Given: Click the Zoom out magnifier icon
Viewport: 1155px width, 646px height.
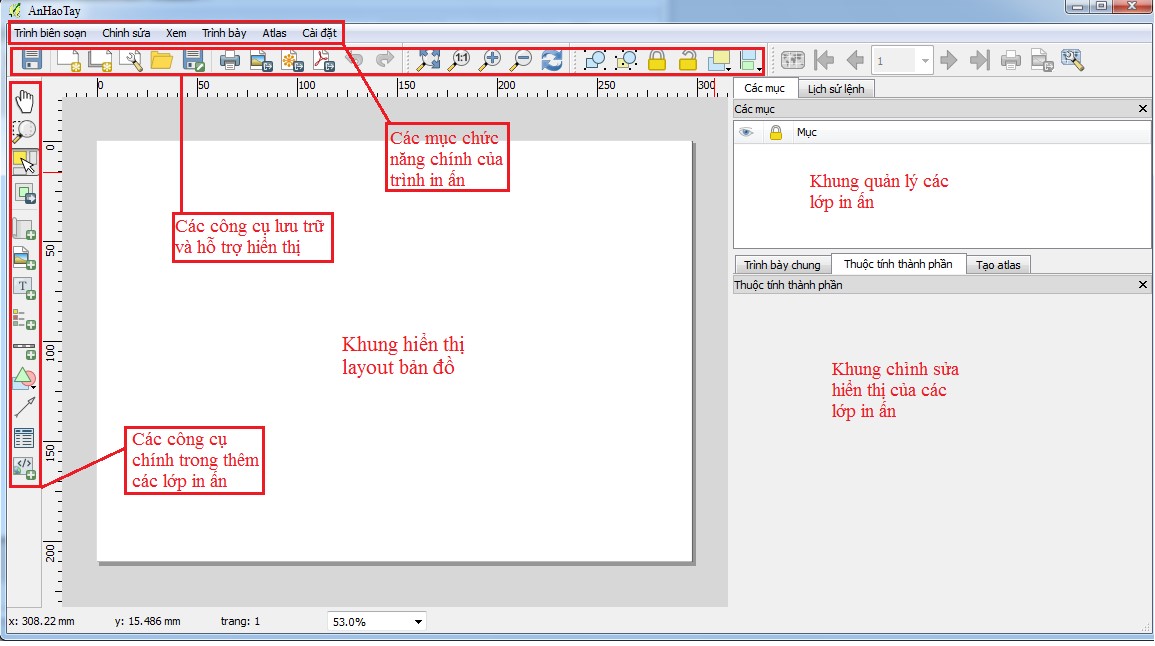Looking at the screenshot, I should (x=521, y=60).
